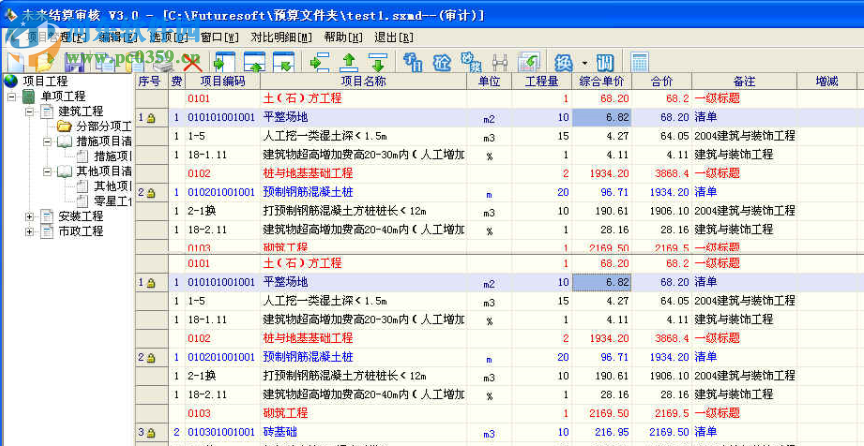Click the 综合单价 column header
This screenshot has height=446, width=864.
click(602, 82)
